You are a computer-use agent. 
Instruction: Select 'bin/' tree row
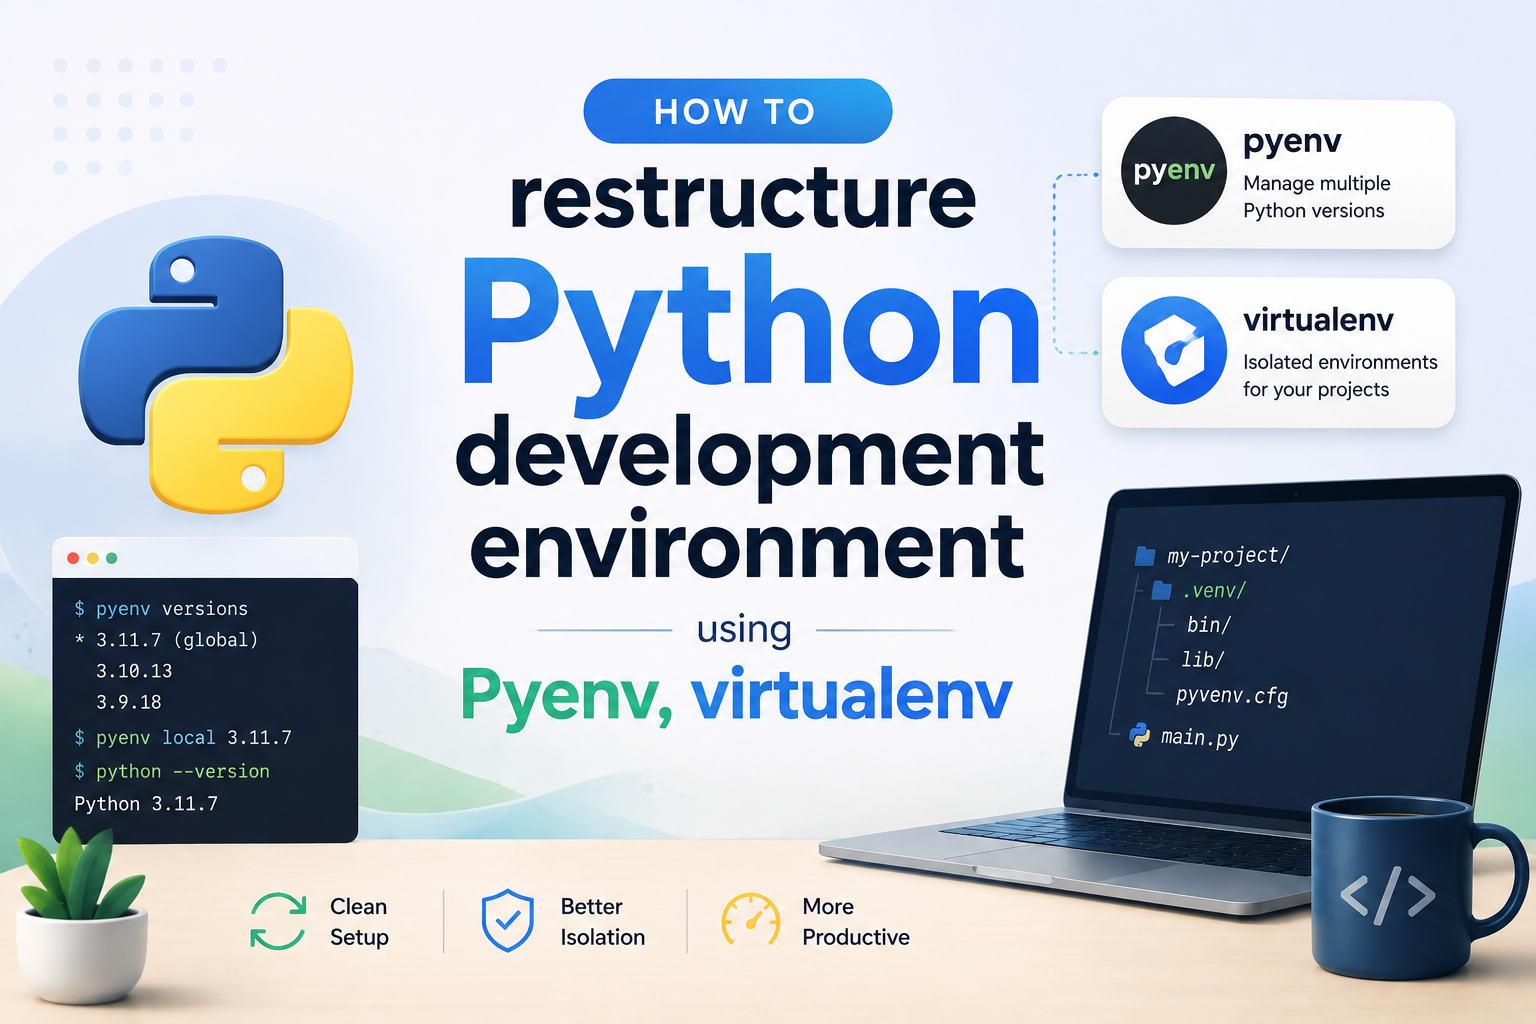[1208, 625]
